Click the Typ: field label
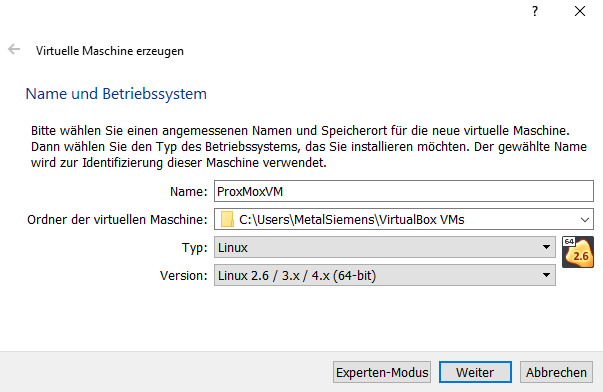This screenshot has width=603, height=392. point(195,248)
